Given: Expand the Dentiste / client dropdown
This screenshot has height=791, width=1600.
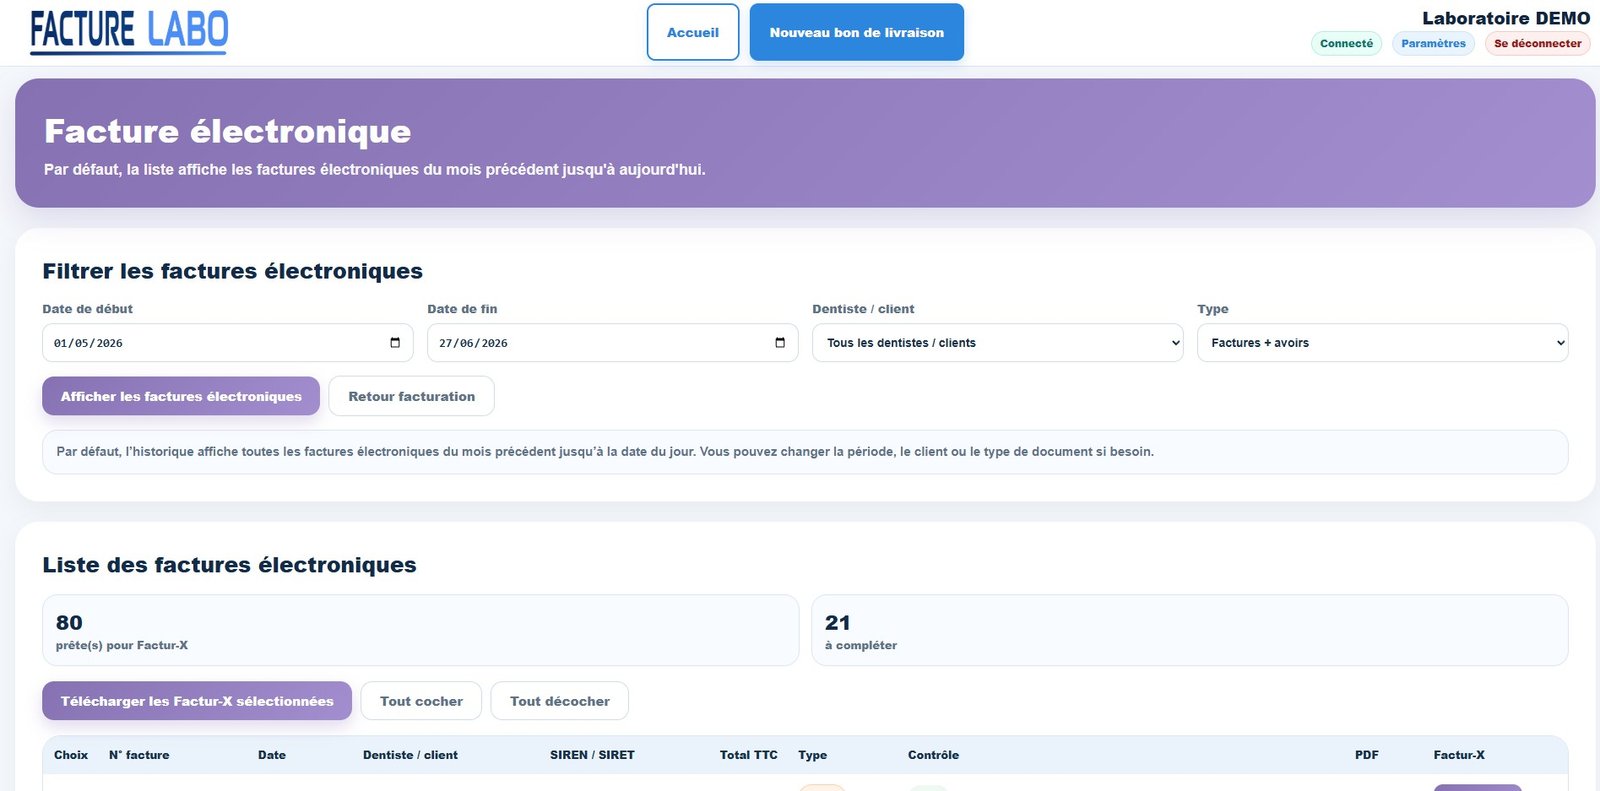Looking at the screenshot, I should (x=997, y=343).
